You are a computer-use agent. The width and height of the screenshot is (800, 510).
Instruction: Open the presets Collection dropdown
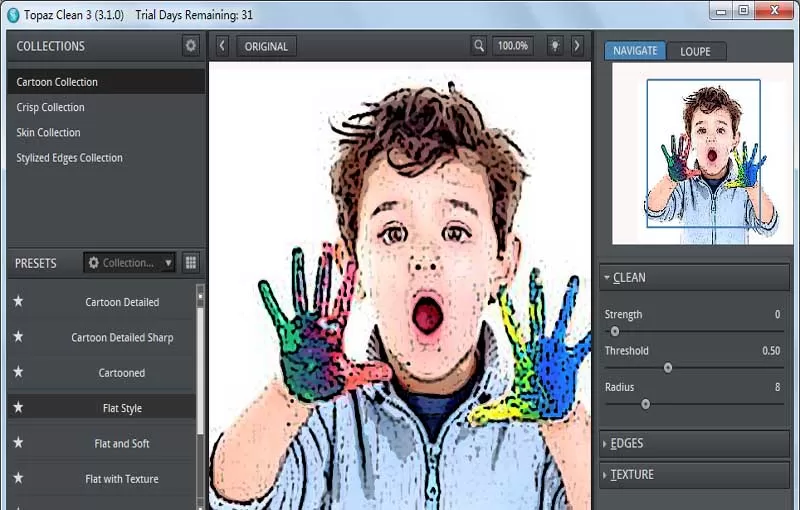(x=130, y=263)
